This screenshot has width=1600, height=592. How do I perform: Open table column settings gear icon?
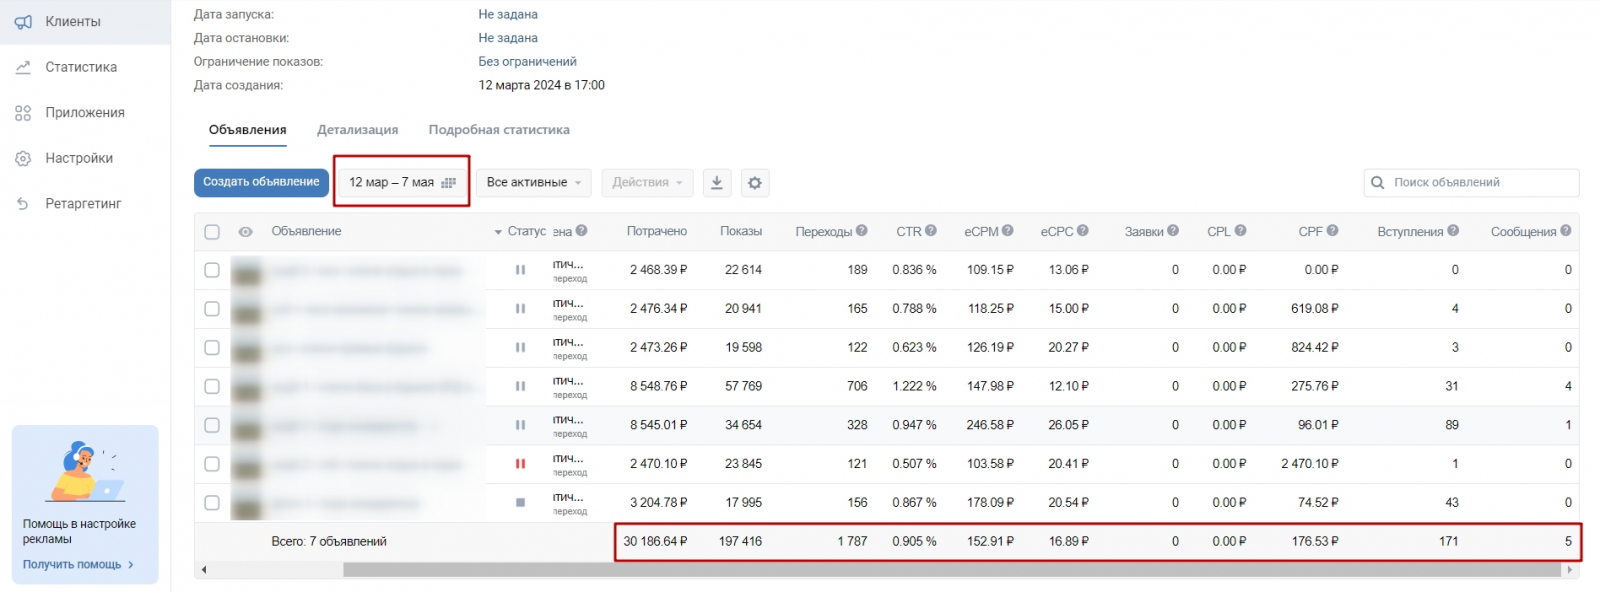click(755, 183)
